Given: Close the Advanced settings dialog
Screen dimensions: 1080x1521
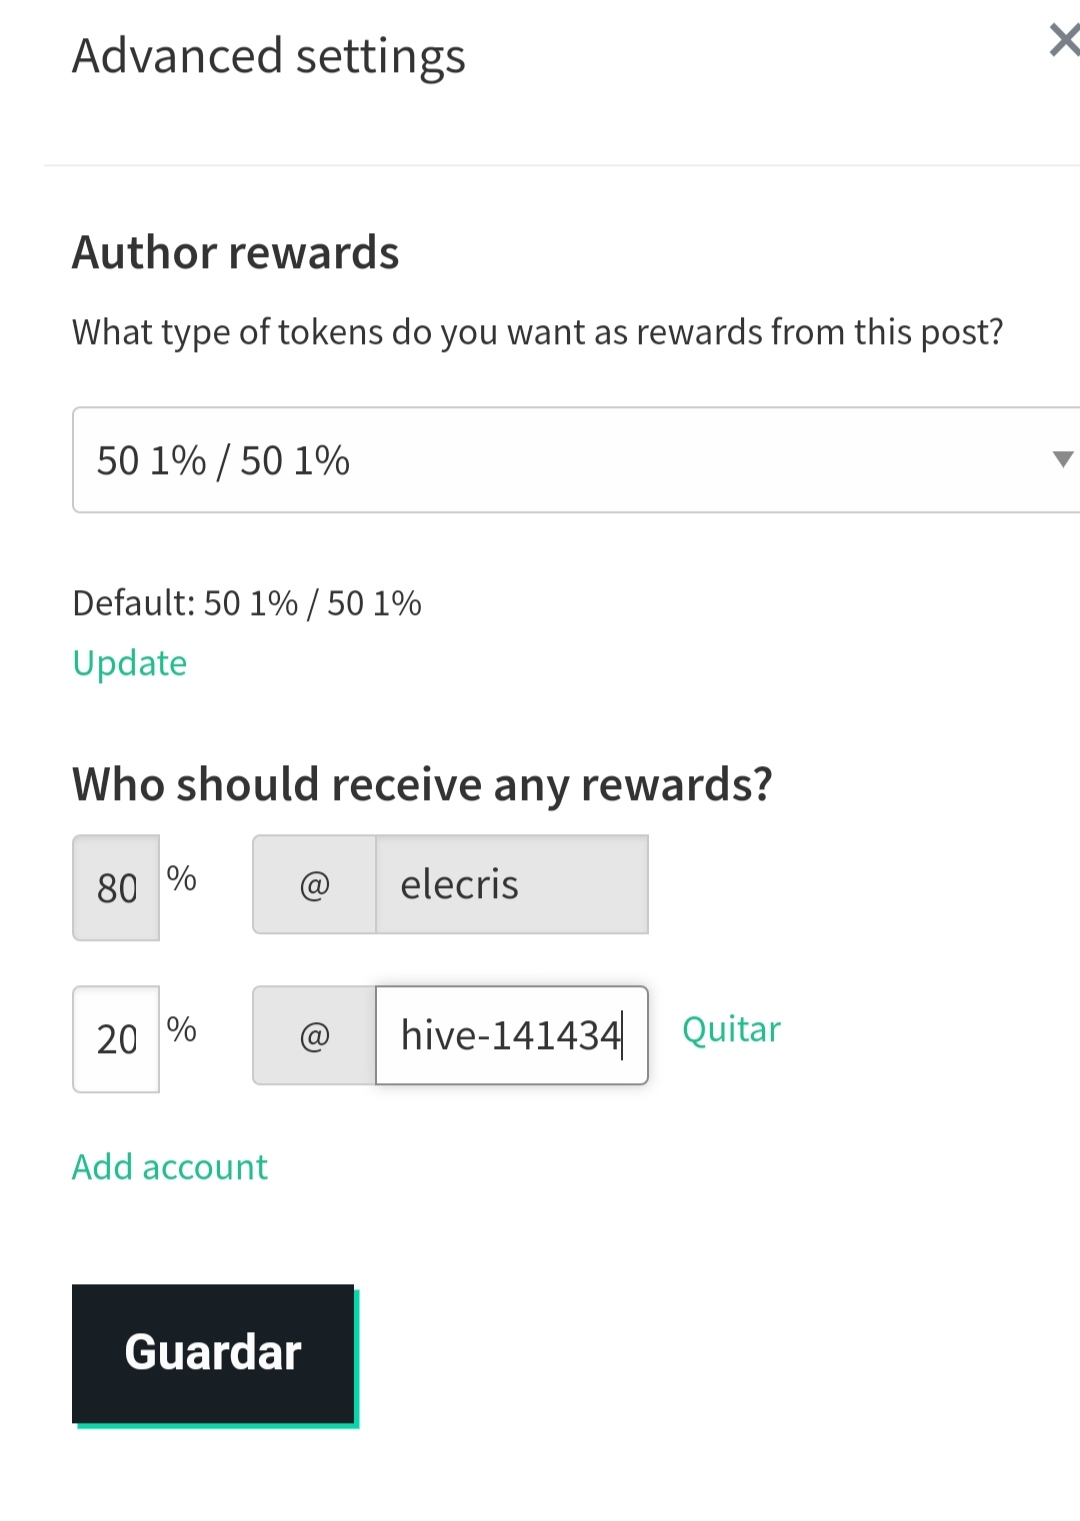Looking at the screenshot, I should tap(1064, 40).
